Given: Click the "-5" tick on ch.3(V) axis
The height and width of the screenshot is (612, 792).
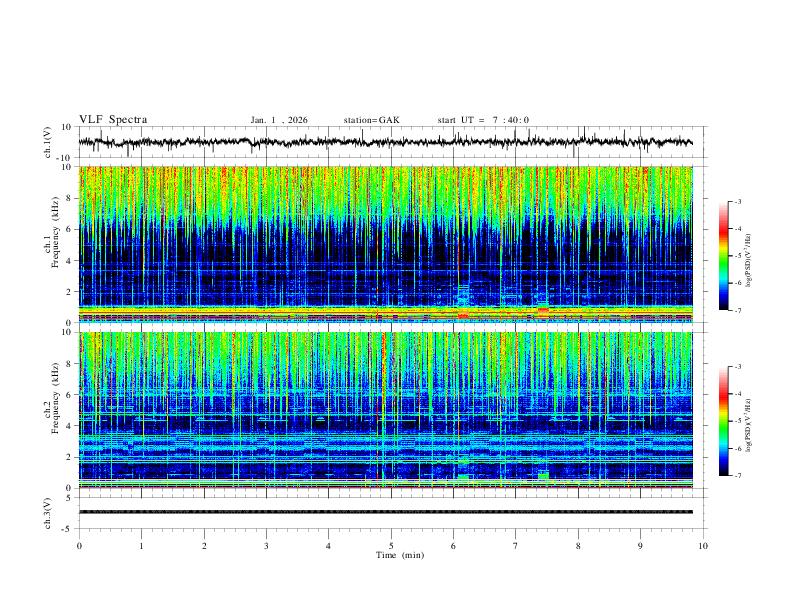Looking at the screenshot, I should tap(68, 529).
